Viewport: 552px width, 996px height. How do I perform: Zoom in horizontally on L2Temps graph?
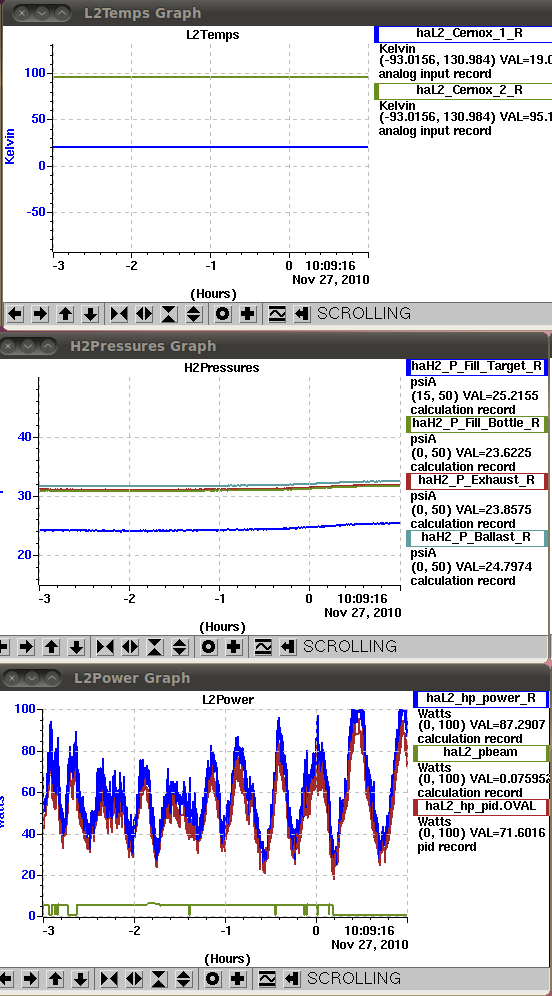[x=119, y=314]
